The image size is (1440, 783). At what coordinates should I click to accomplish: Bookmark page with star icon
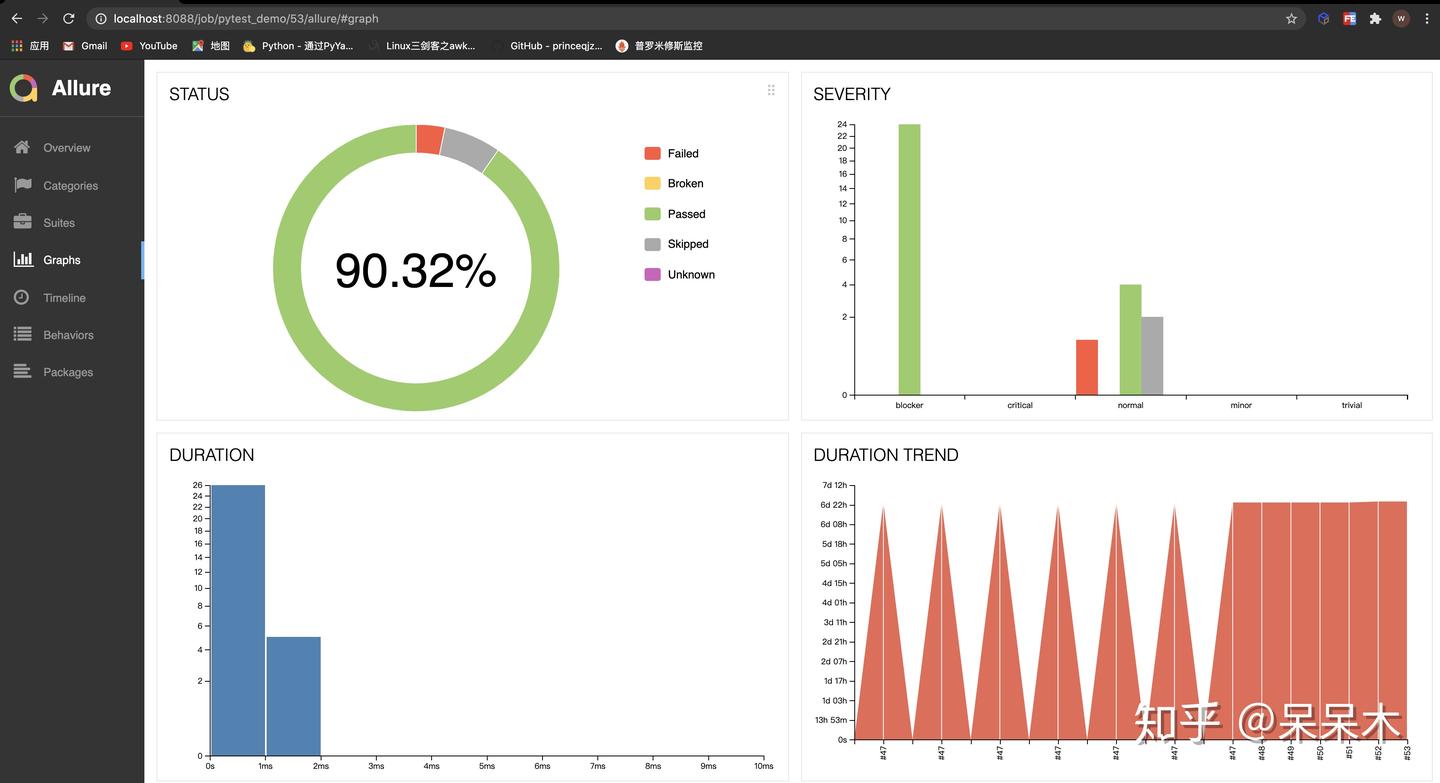1291,18
